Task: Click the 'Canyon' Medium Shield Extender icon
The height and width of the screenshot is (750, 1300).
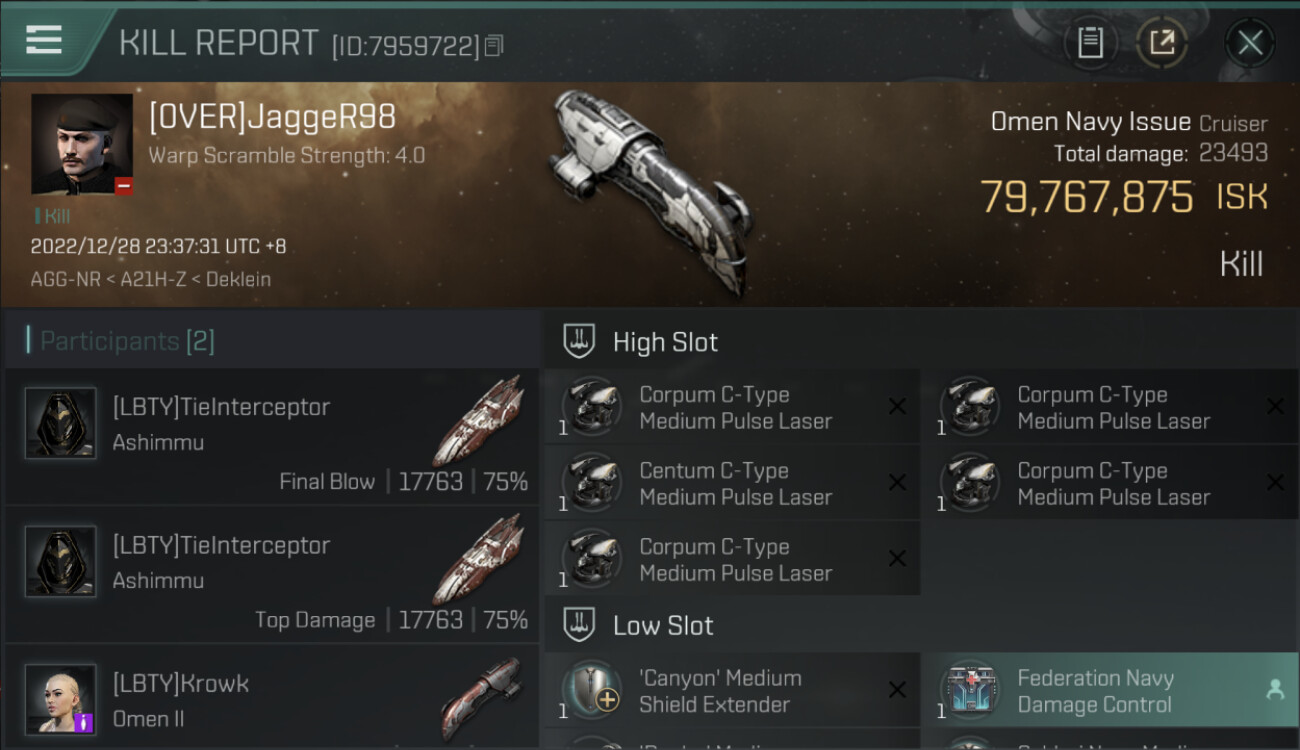Action: (x=592, y=691)
